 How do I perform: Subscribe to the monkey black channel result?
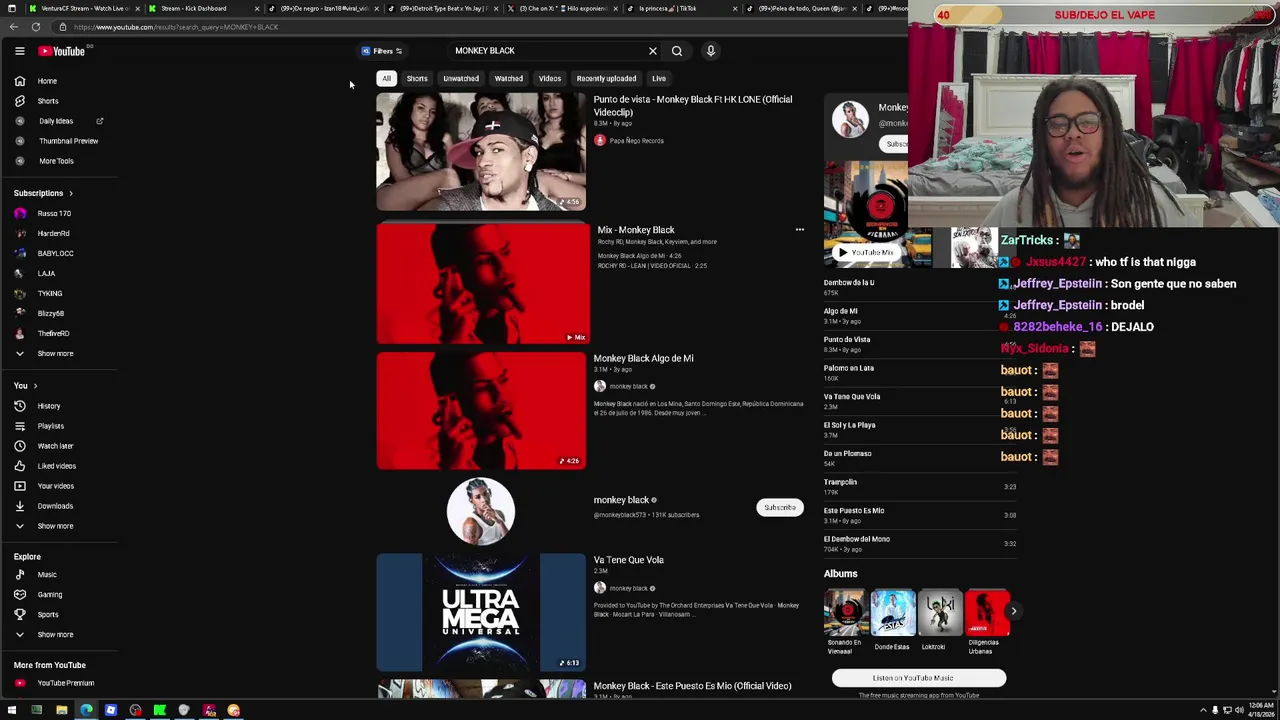click(x=779, y=508)
